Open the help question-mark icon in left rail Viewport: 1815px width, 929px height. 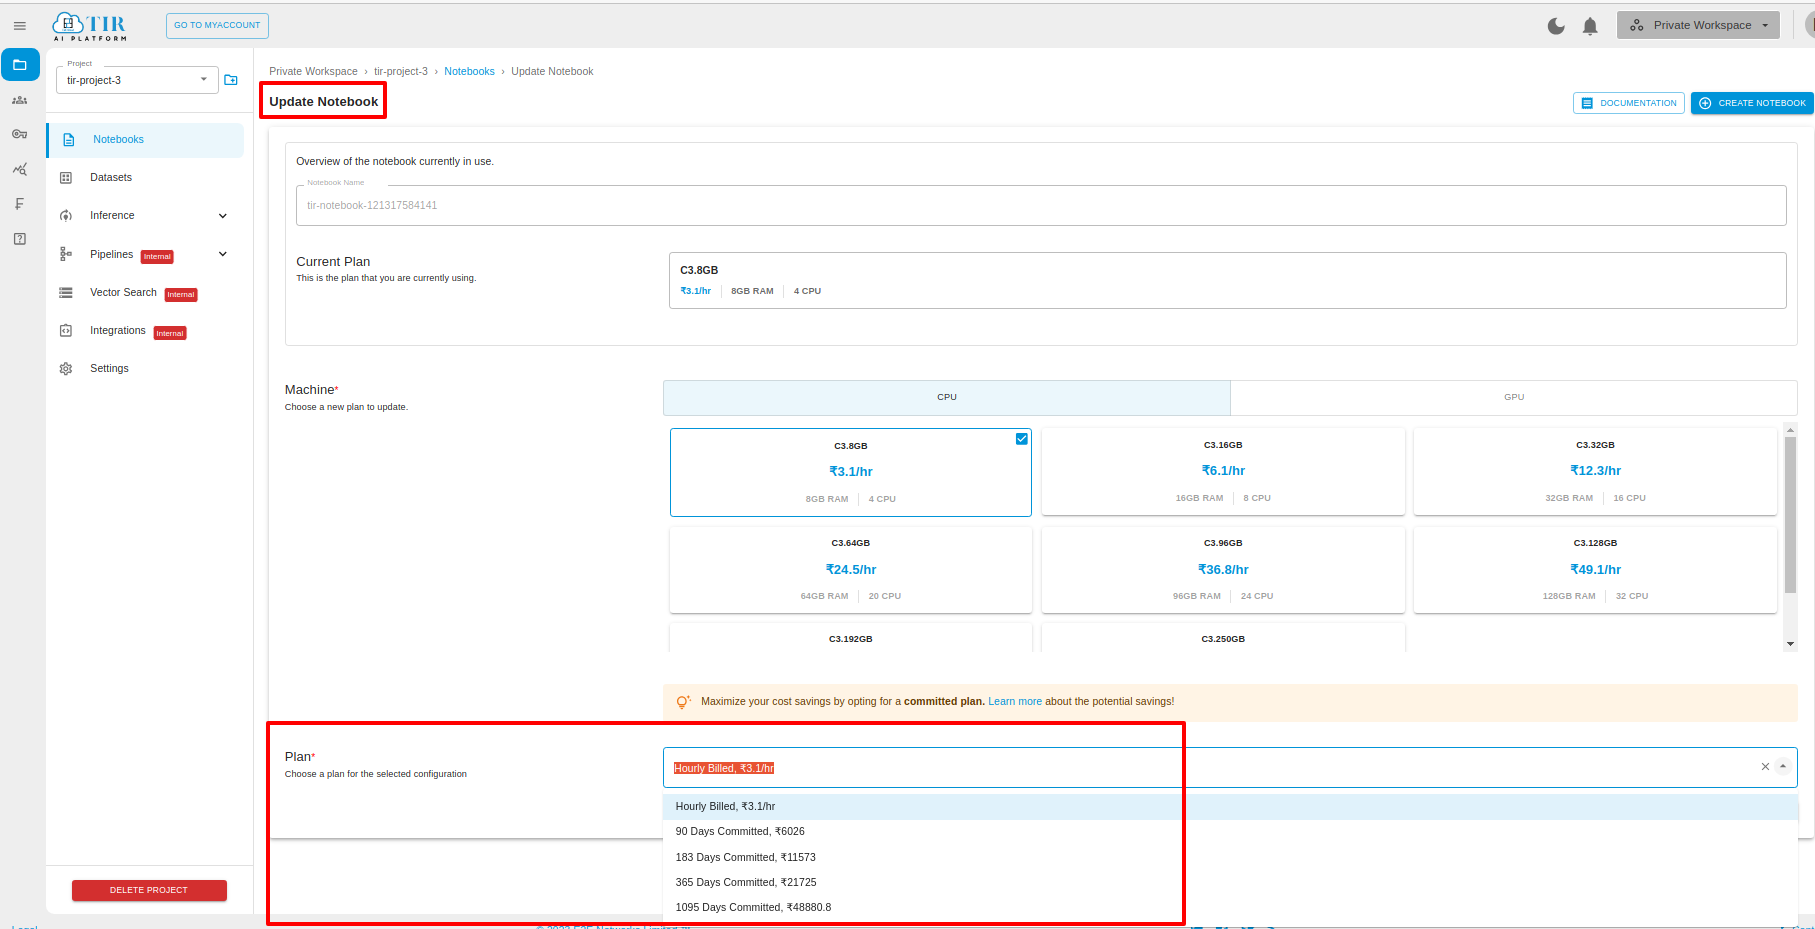click(19, 239)
